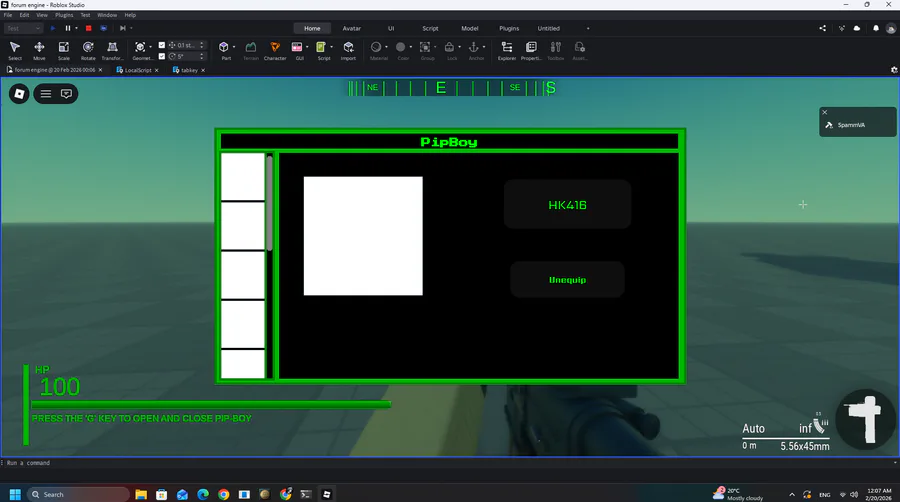Viewport: 900px width, 502px height.
Task: Open the Window menu
Action: pos(107,15)
